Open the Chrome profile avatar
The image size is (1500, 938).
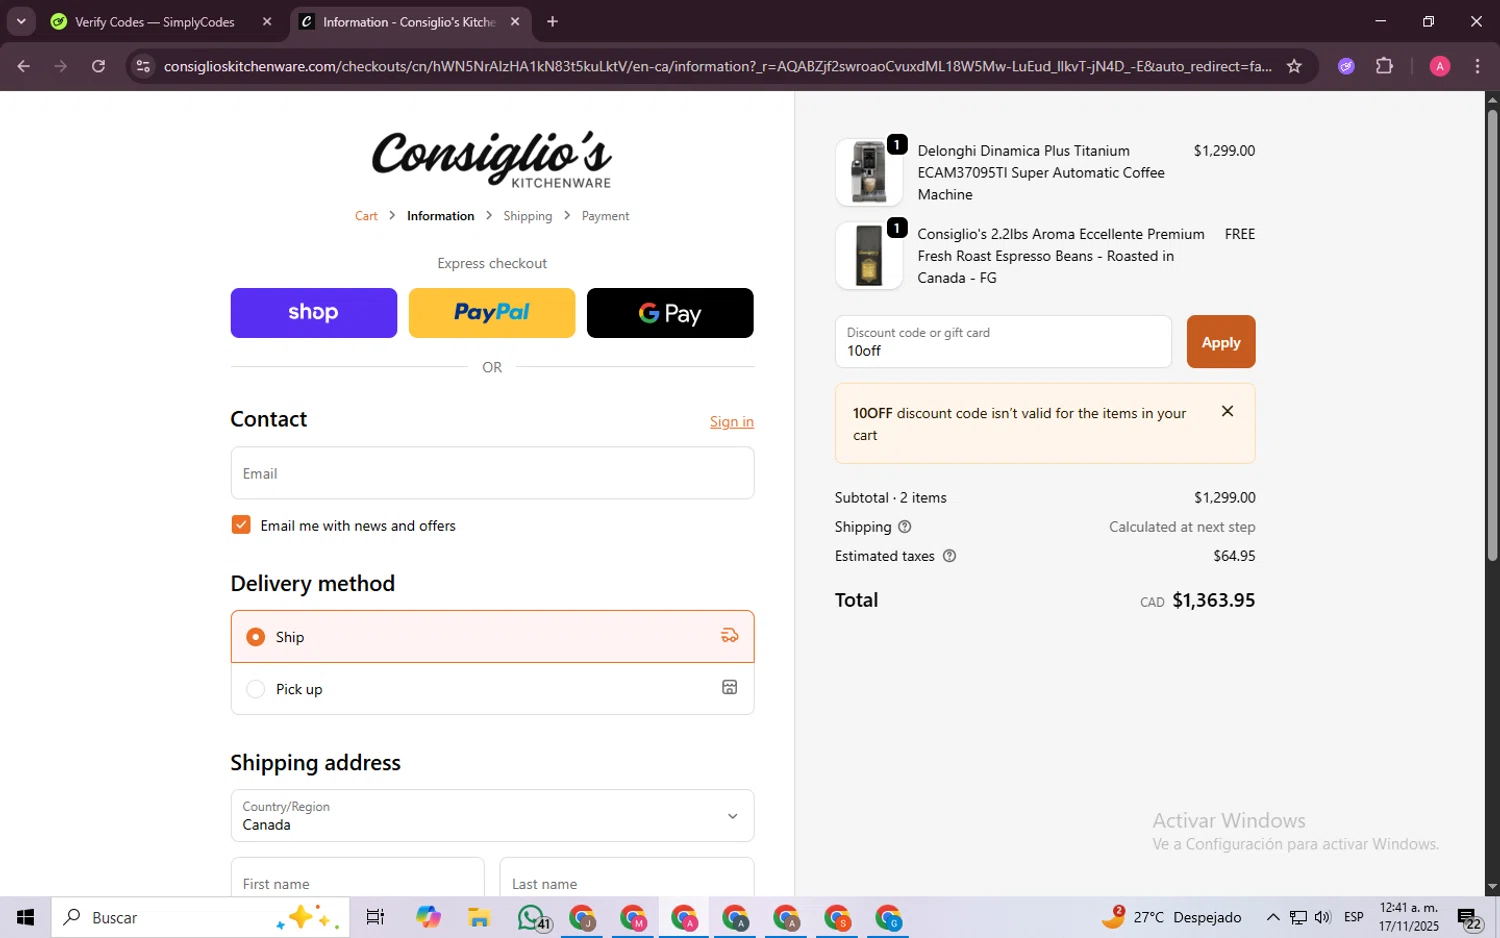[1440, 66]
